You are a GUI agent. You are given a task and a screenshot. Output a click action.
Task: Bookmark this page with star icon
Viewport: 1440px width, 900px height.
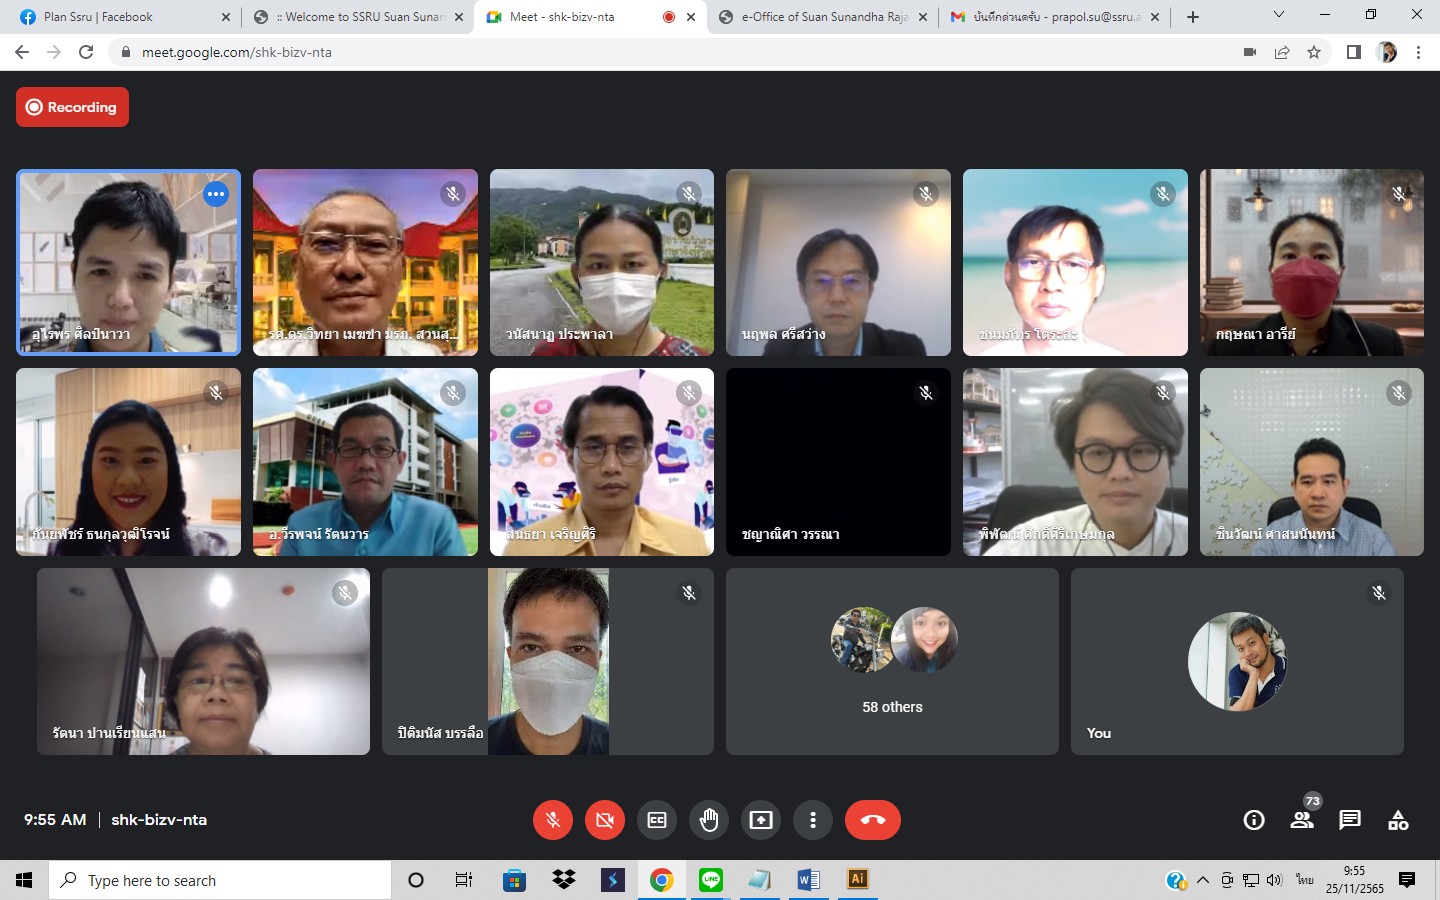pos(1314,52)
